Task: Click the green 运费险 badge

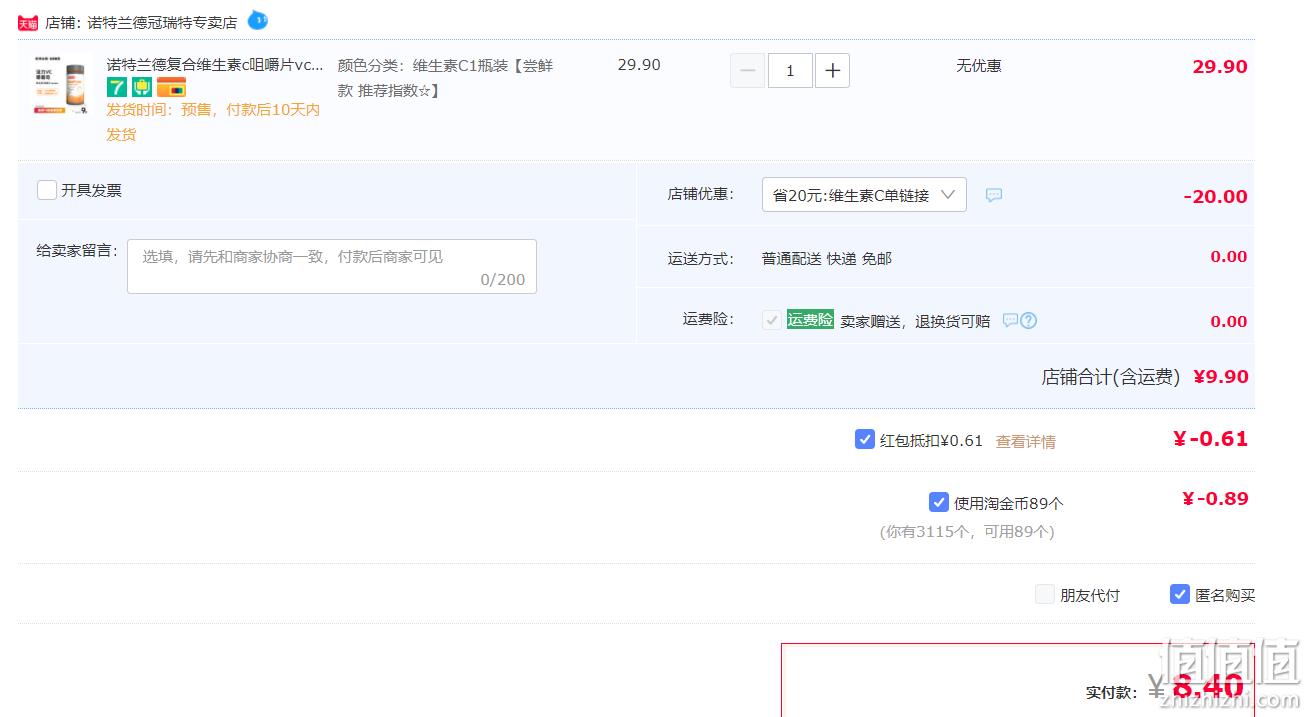Action: pos(810,319)
